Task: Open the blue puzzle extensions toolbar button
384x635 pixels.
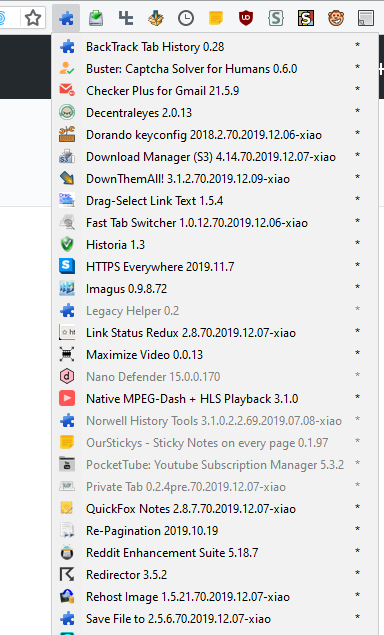Action: (x=66, y=18)
